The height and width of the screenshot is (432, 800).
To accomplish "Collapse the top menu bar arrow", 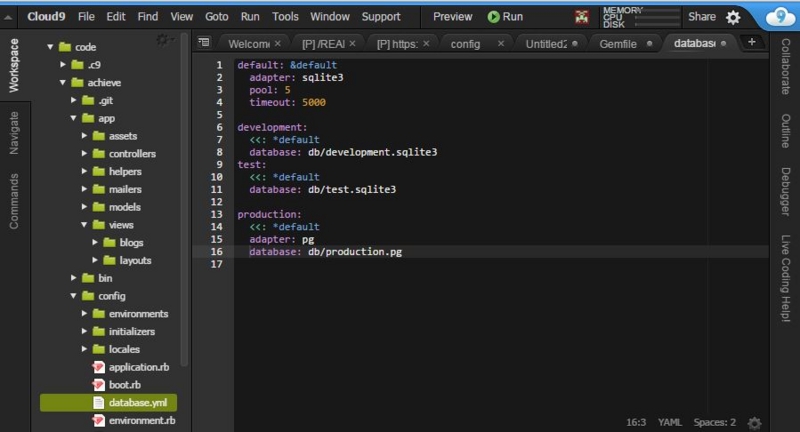I will pyautogui.click(x=8, y=17).
